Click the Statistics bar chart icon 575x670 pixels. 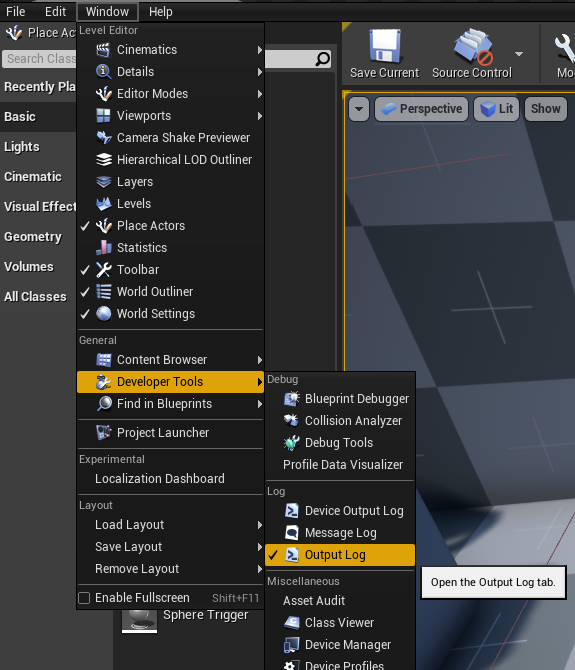coord(103,248)
